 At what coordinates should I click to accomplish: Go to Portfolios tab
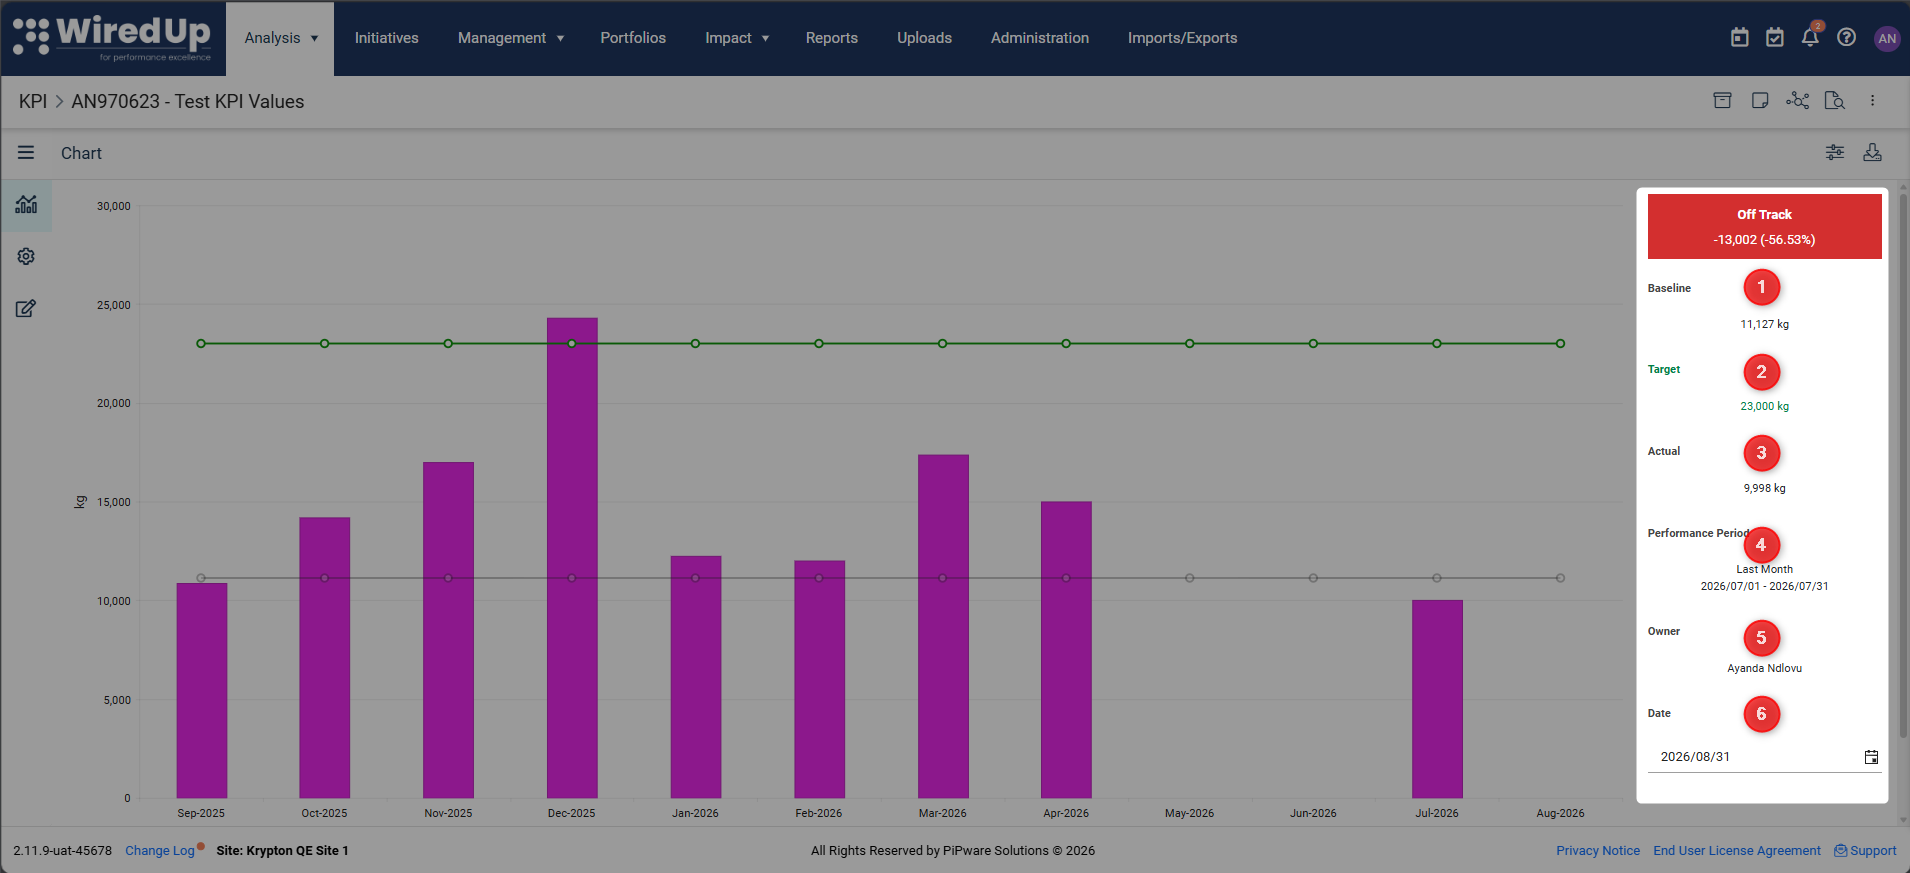point(633,38)
